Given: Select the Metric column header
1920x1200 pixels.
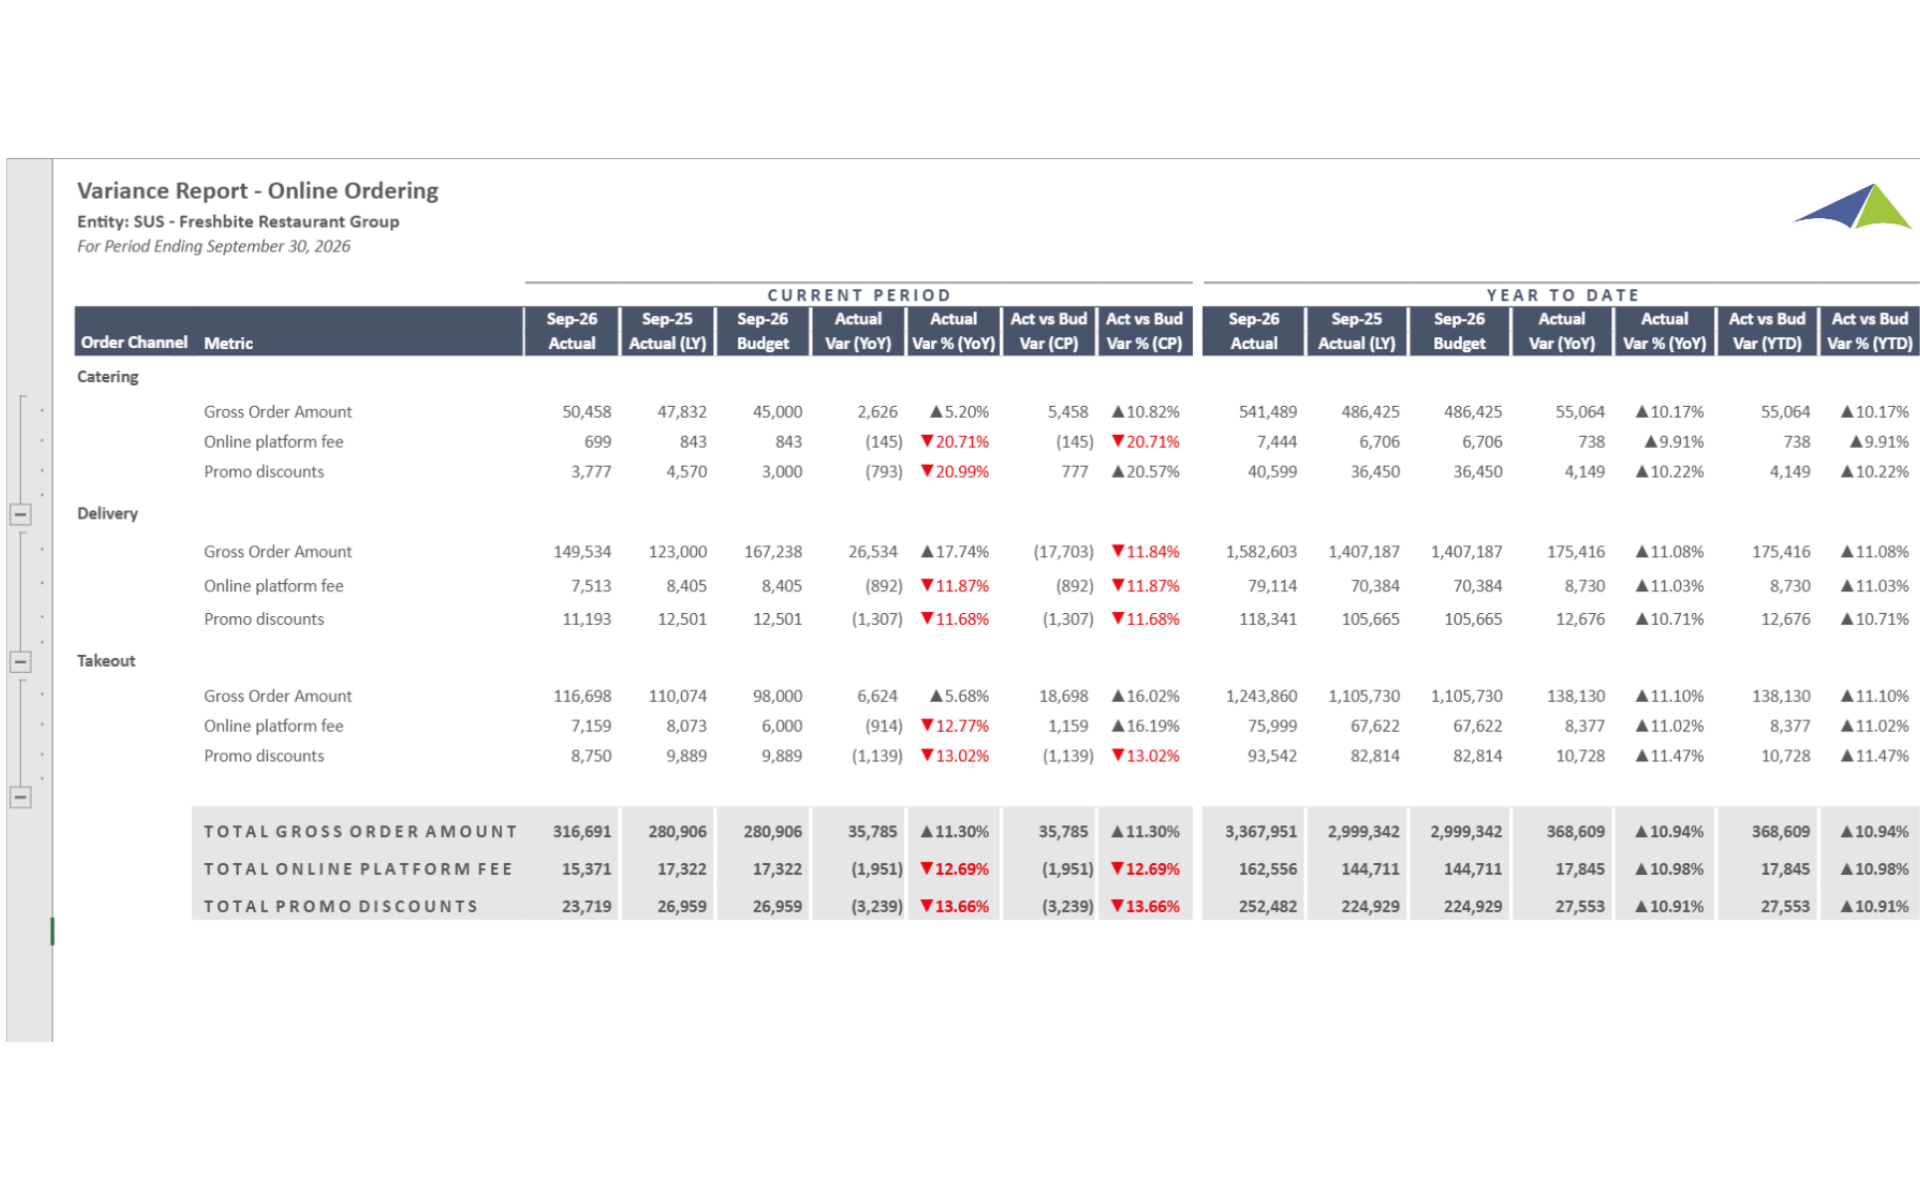Looking at the screenshot, I should (228, 343).
